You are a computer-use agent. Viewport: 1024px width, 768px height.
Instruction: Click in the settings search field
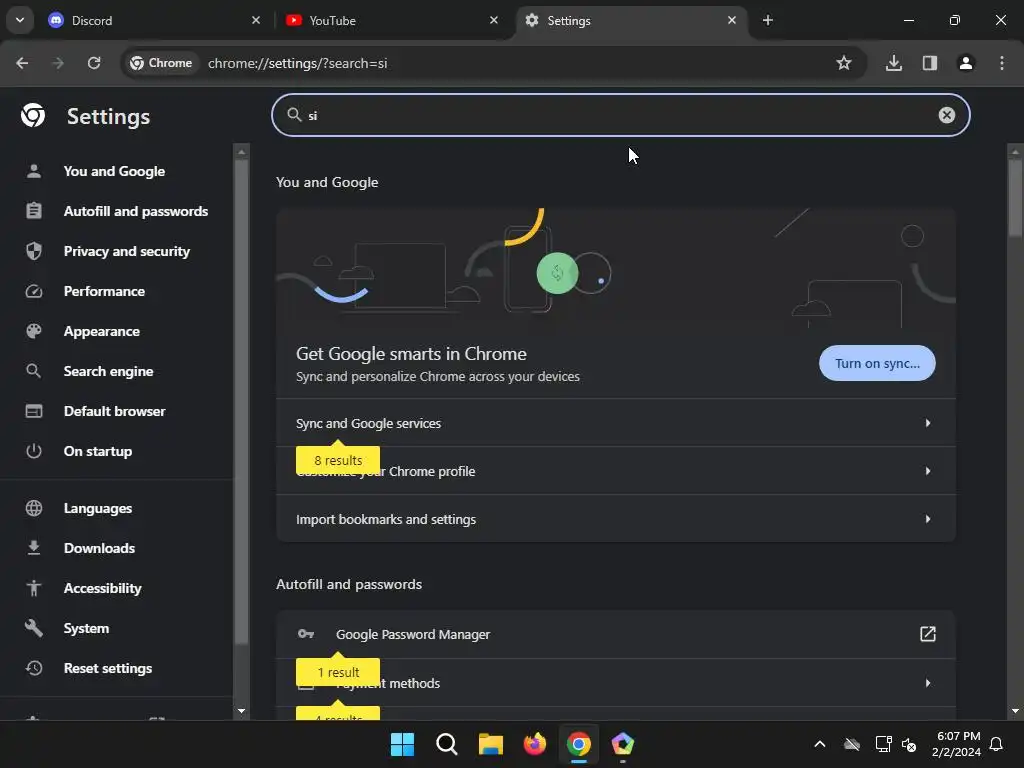(x=620, y=115)
